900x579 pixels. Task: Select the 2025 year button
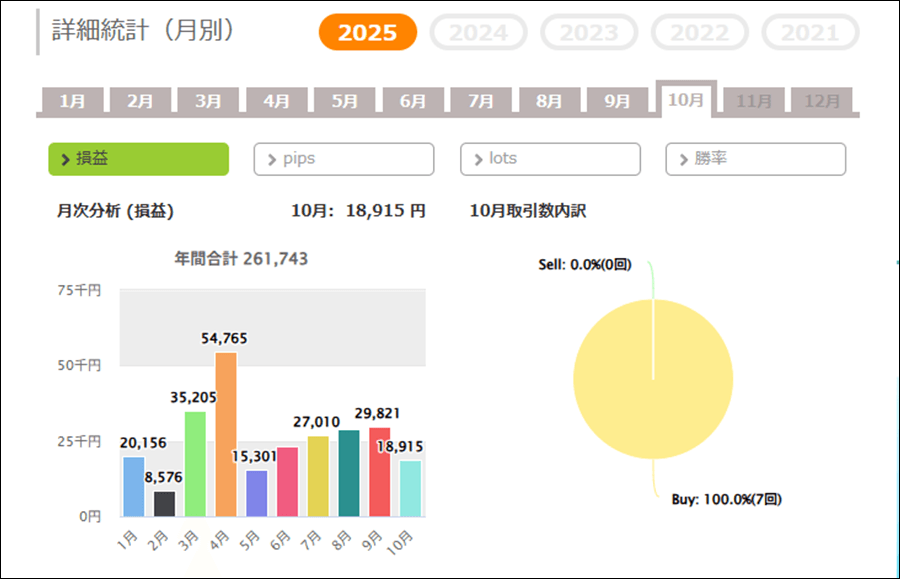367,33
